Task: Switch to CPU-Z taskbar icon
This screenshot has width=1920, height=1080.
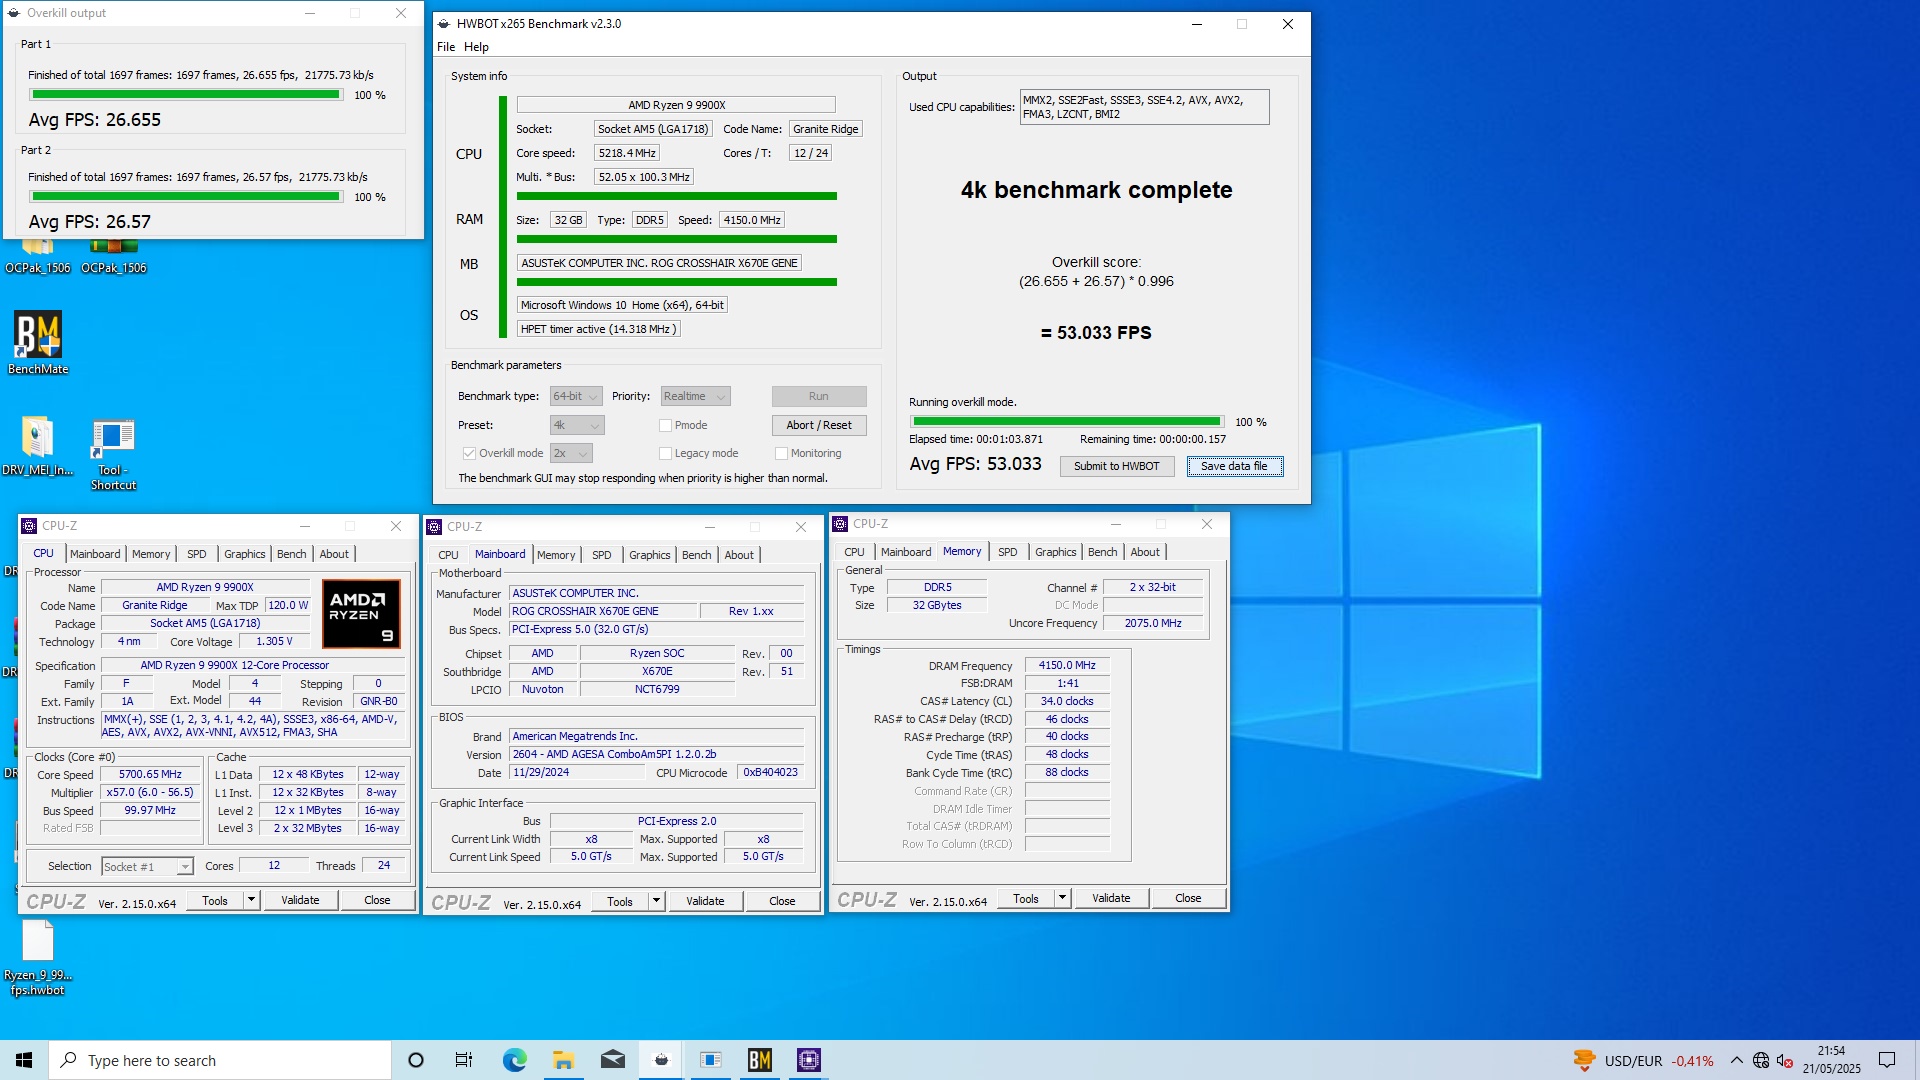Action: pyautogui.click(x=809, y=1060)
